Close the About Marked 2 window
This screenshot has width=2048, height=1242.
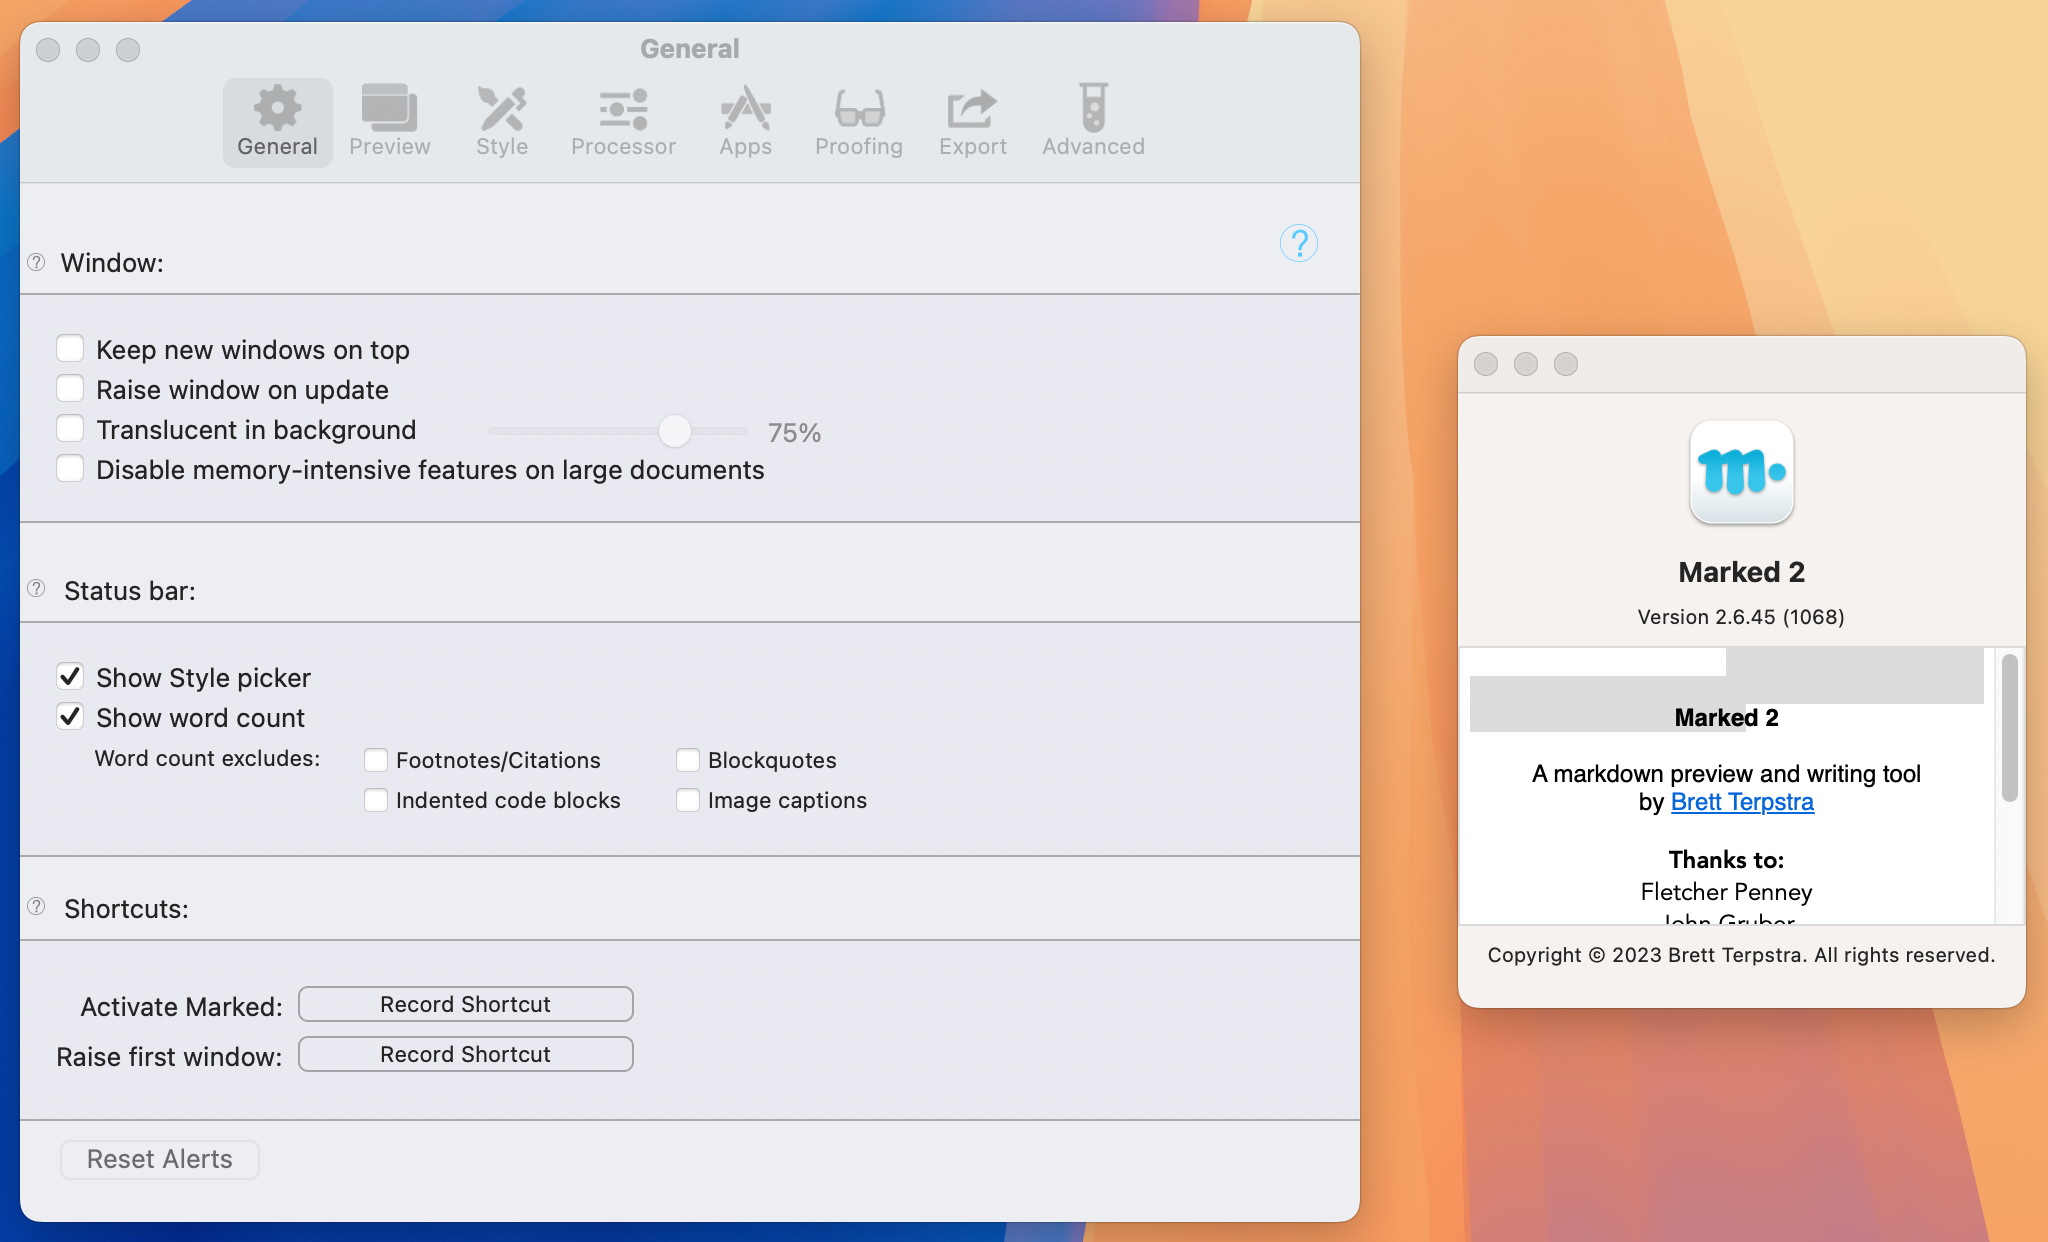pyautogui.click(x=1486, y=364)
